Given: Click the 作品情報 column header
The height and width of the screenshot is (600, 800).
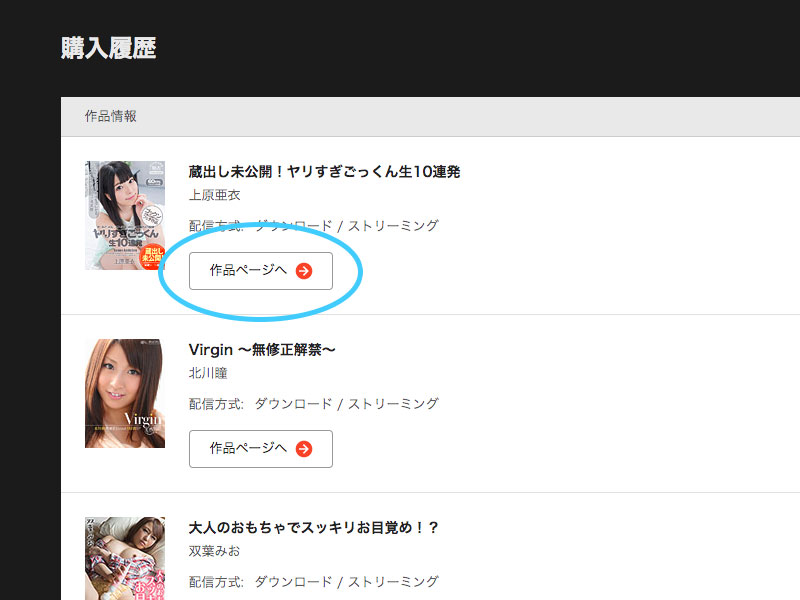Looking at the screenshot, I should tap(111, 116).
